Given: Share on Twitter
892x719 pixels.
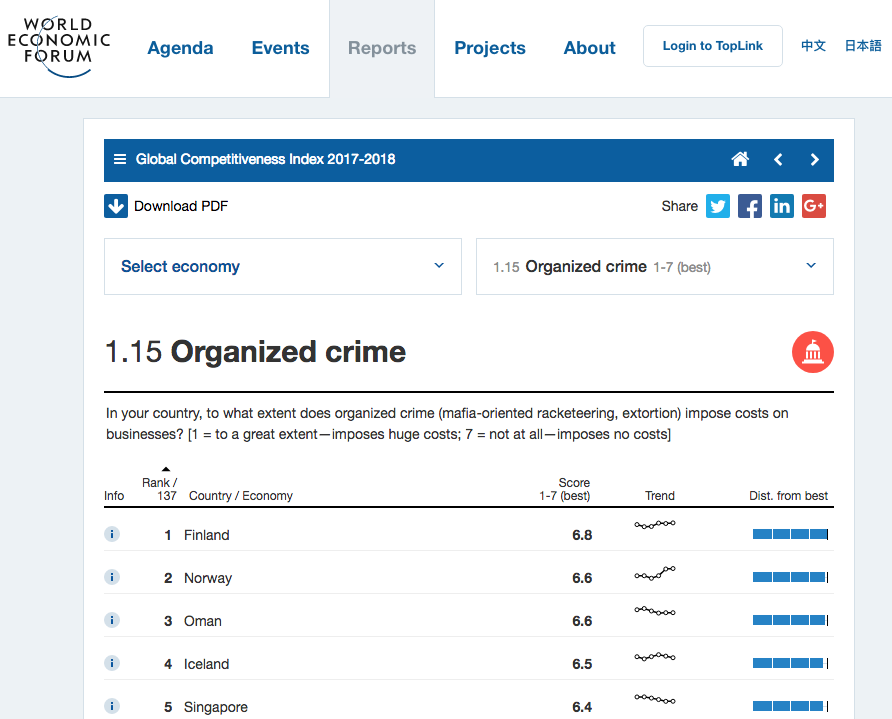Looking at the screenshot, I should tap(718, 206).
